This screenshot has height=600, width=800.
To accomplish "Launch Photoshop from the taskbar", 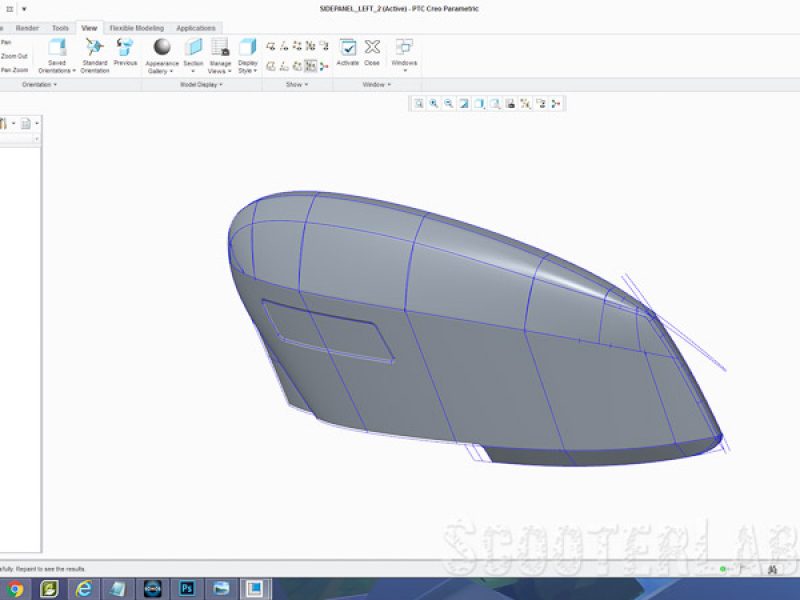I will tap(187, 589).
